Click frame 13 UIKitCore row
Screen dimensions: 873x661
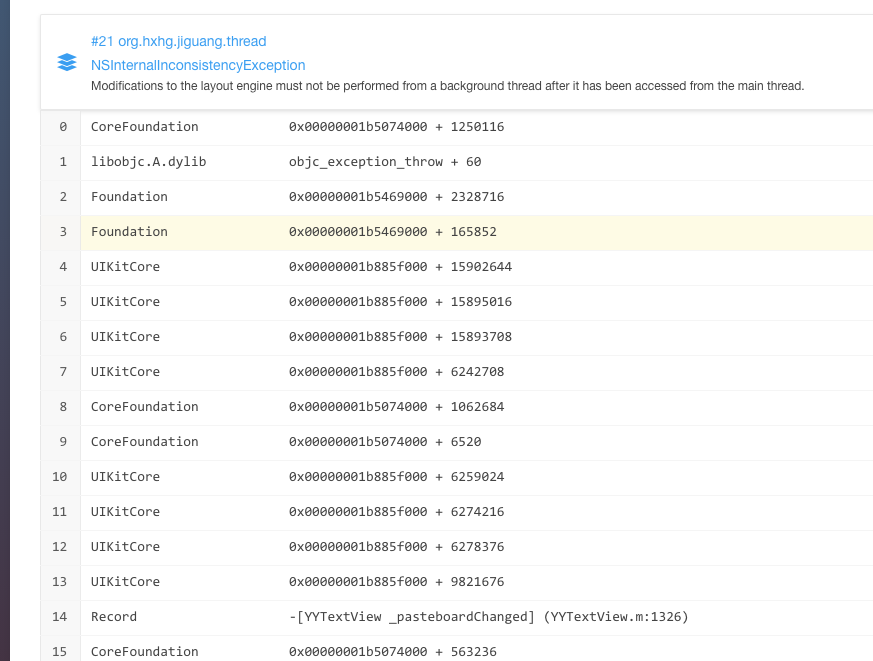(125, 582)
